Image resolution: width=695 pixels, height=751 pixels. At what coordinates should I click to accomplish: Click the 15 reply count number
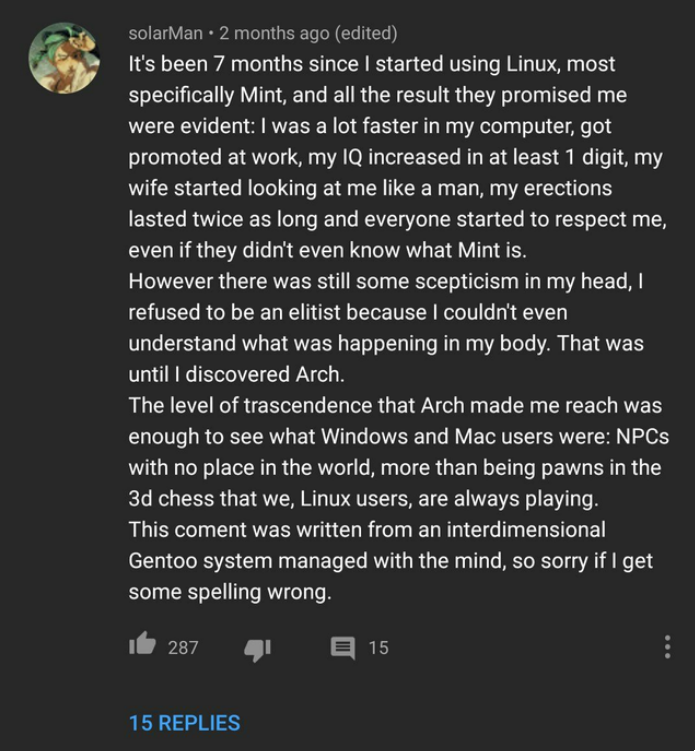click(378, 648)
